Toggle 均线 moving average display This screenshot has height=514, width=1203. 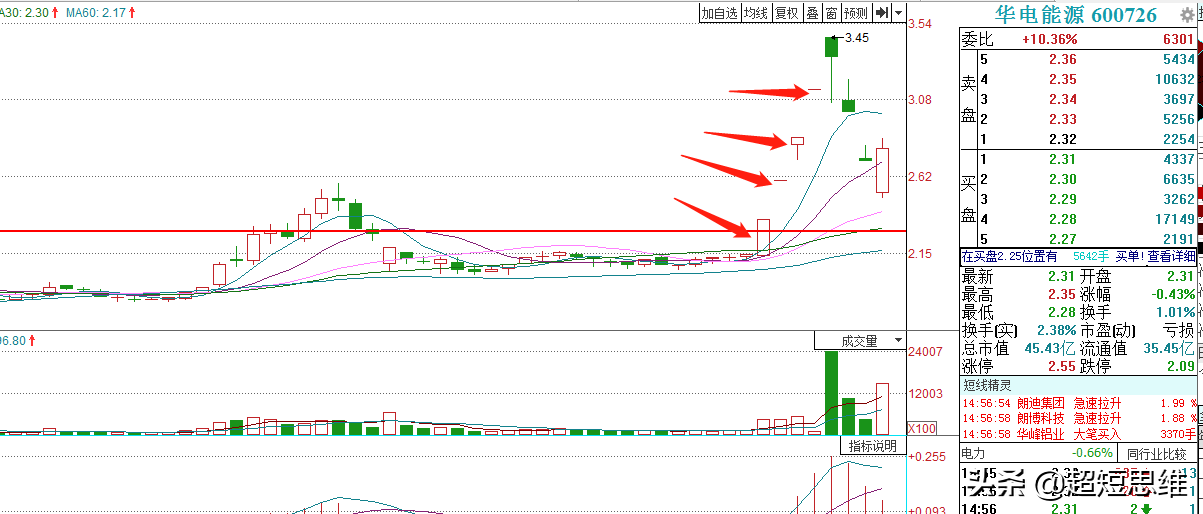pyautogui.click(x=756, y=12)
